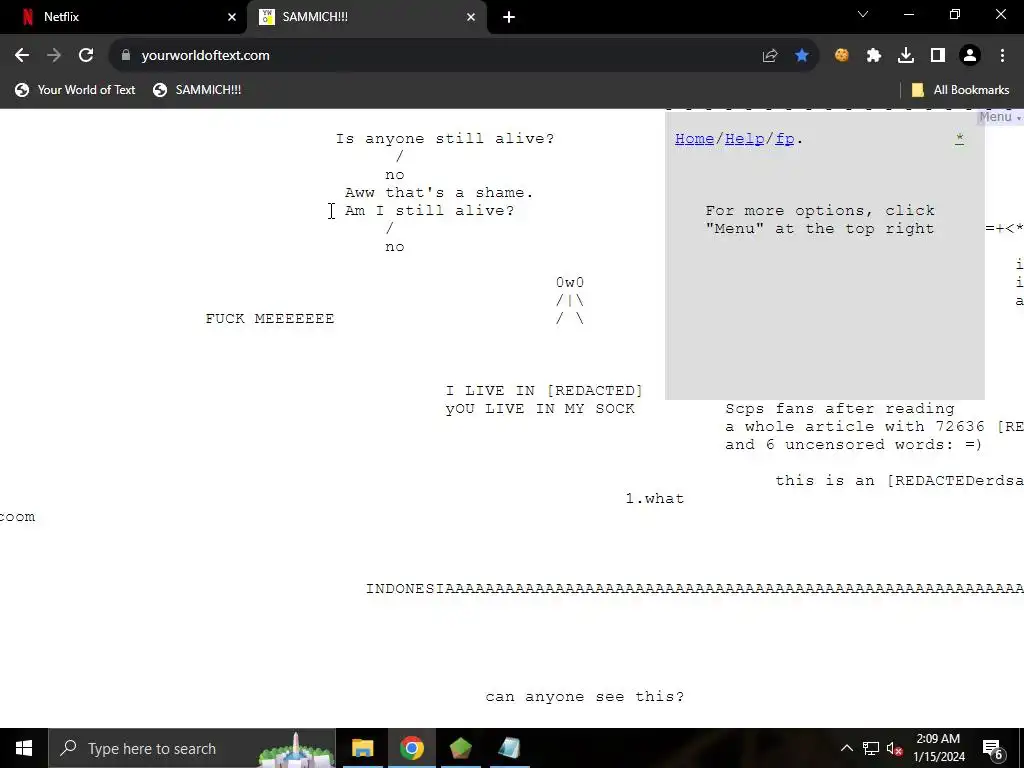This screenshot has width=1024, height=768.
Task: Open Your World of Text bookmark
Action: 75,90
